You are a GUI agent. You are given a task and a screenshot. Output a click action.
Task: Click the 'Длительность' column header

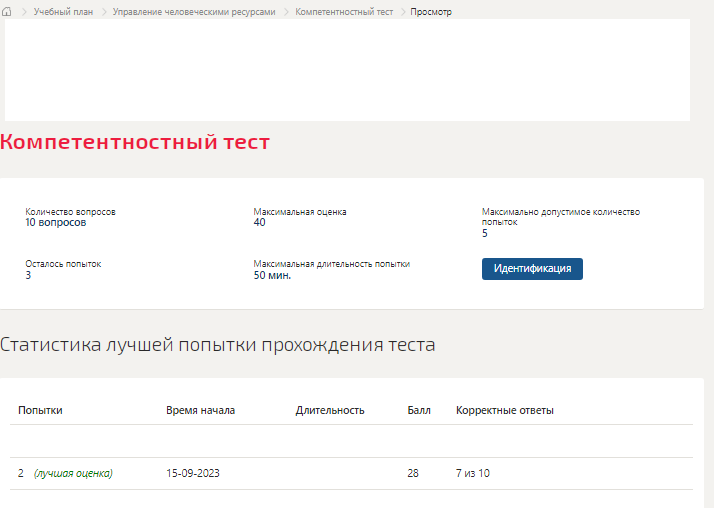[x=330, y=410]
